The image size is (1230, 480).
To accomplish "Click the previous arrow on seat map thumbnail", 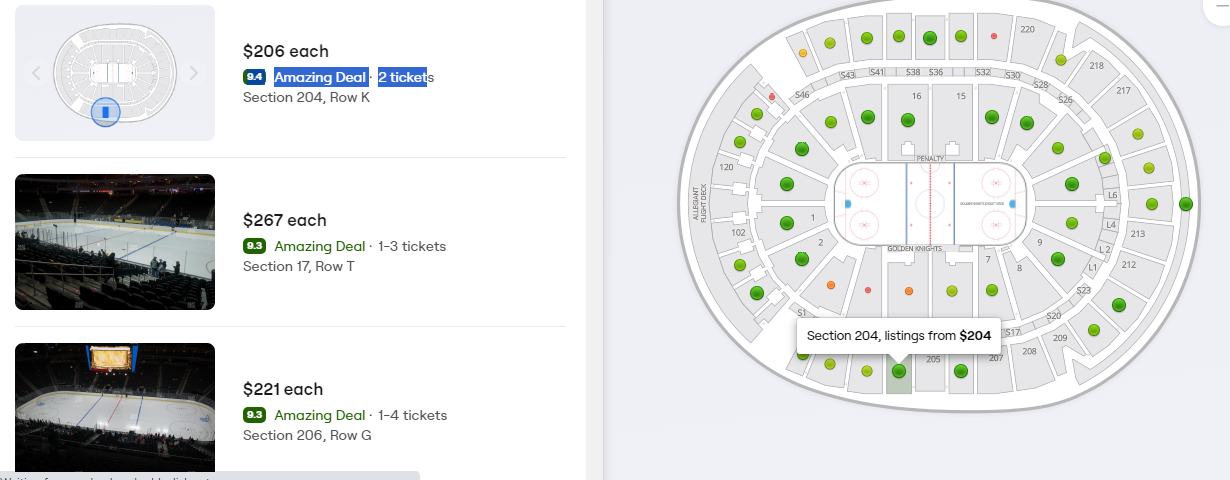I will 36,73.
